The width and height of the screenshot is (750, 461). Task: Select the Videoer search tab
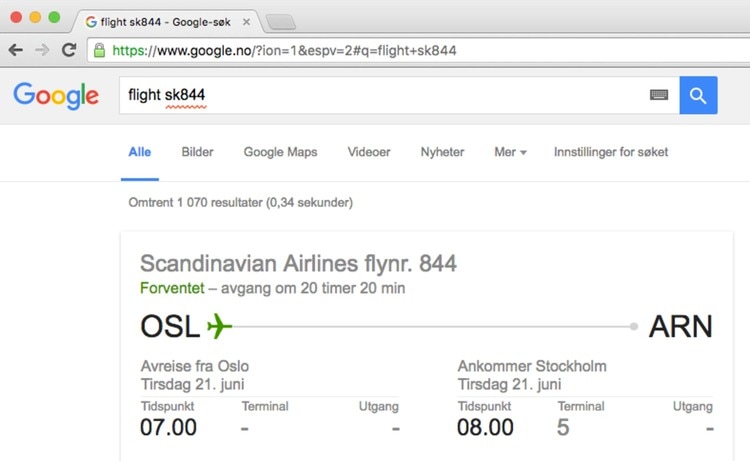[x=368, y=152]
